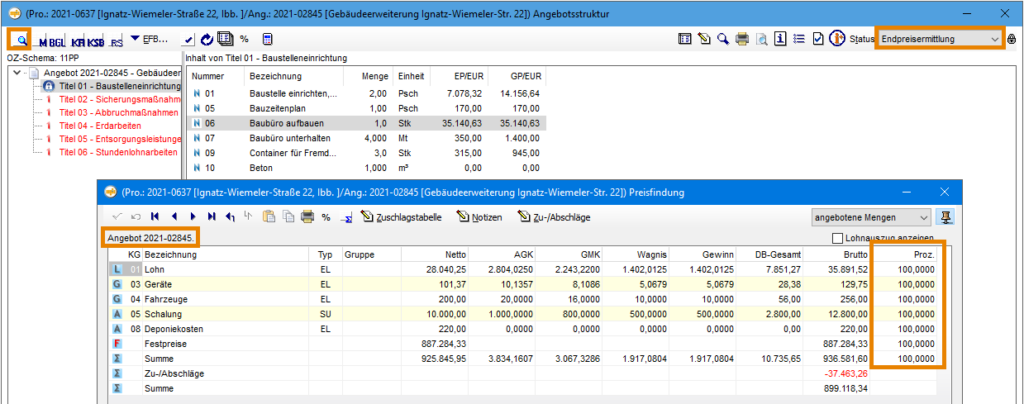Click the padlock icon beside Status
The height and width of the screenshot is (404, 1024).
click(1012, 39)
